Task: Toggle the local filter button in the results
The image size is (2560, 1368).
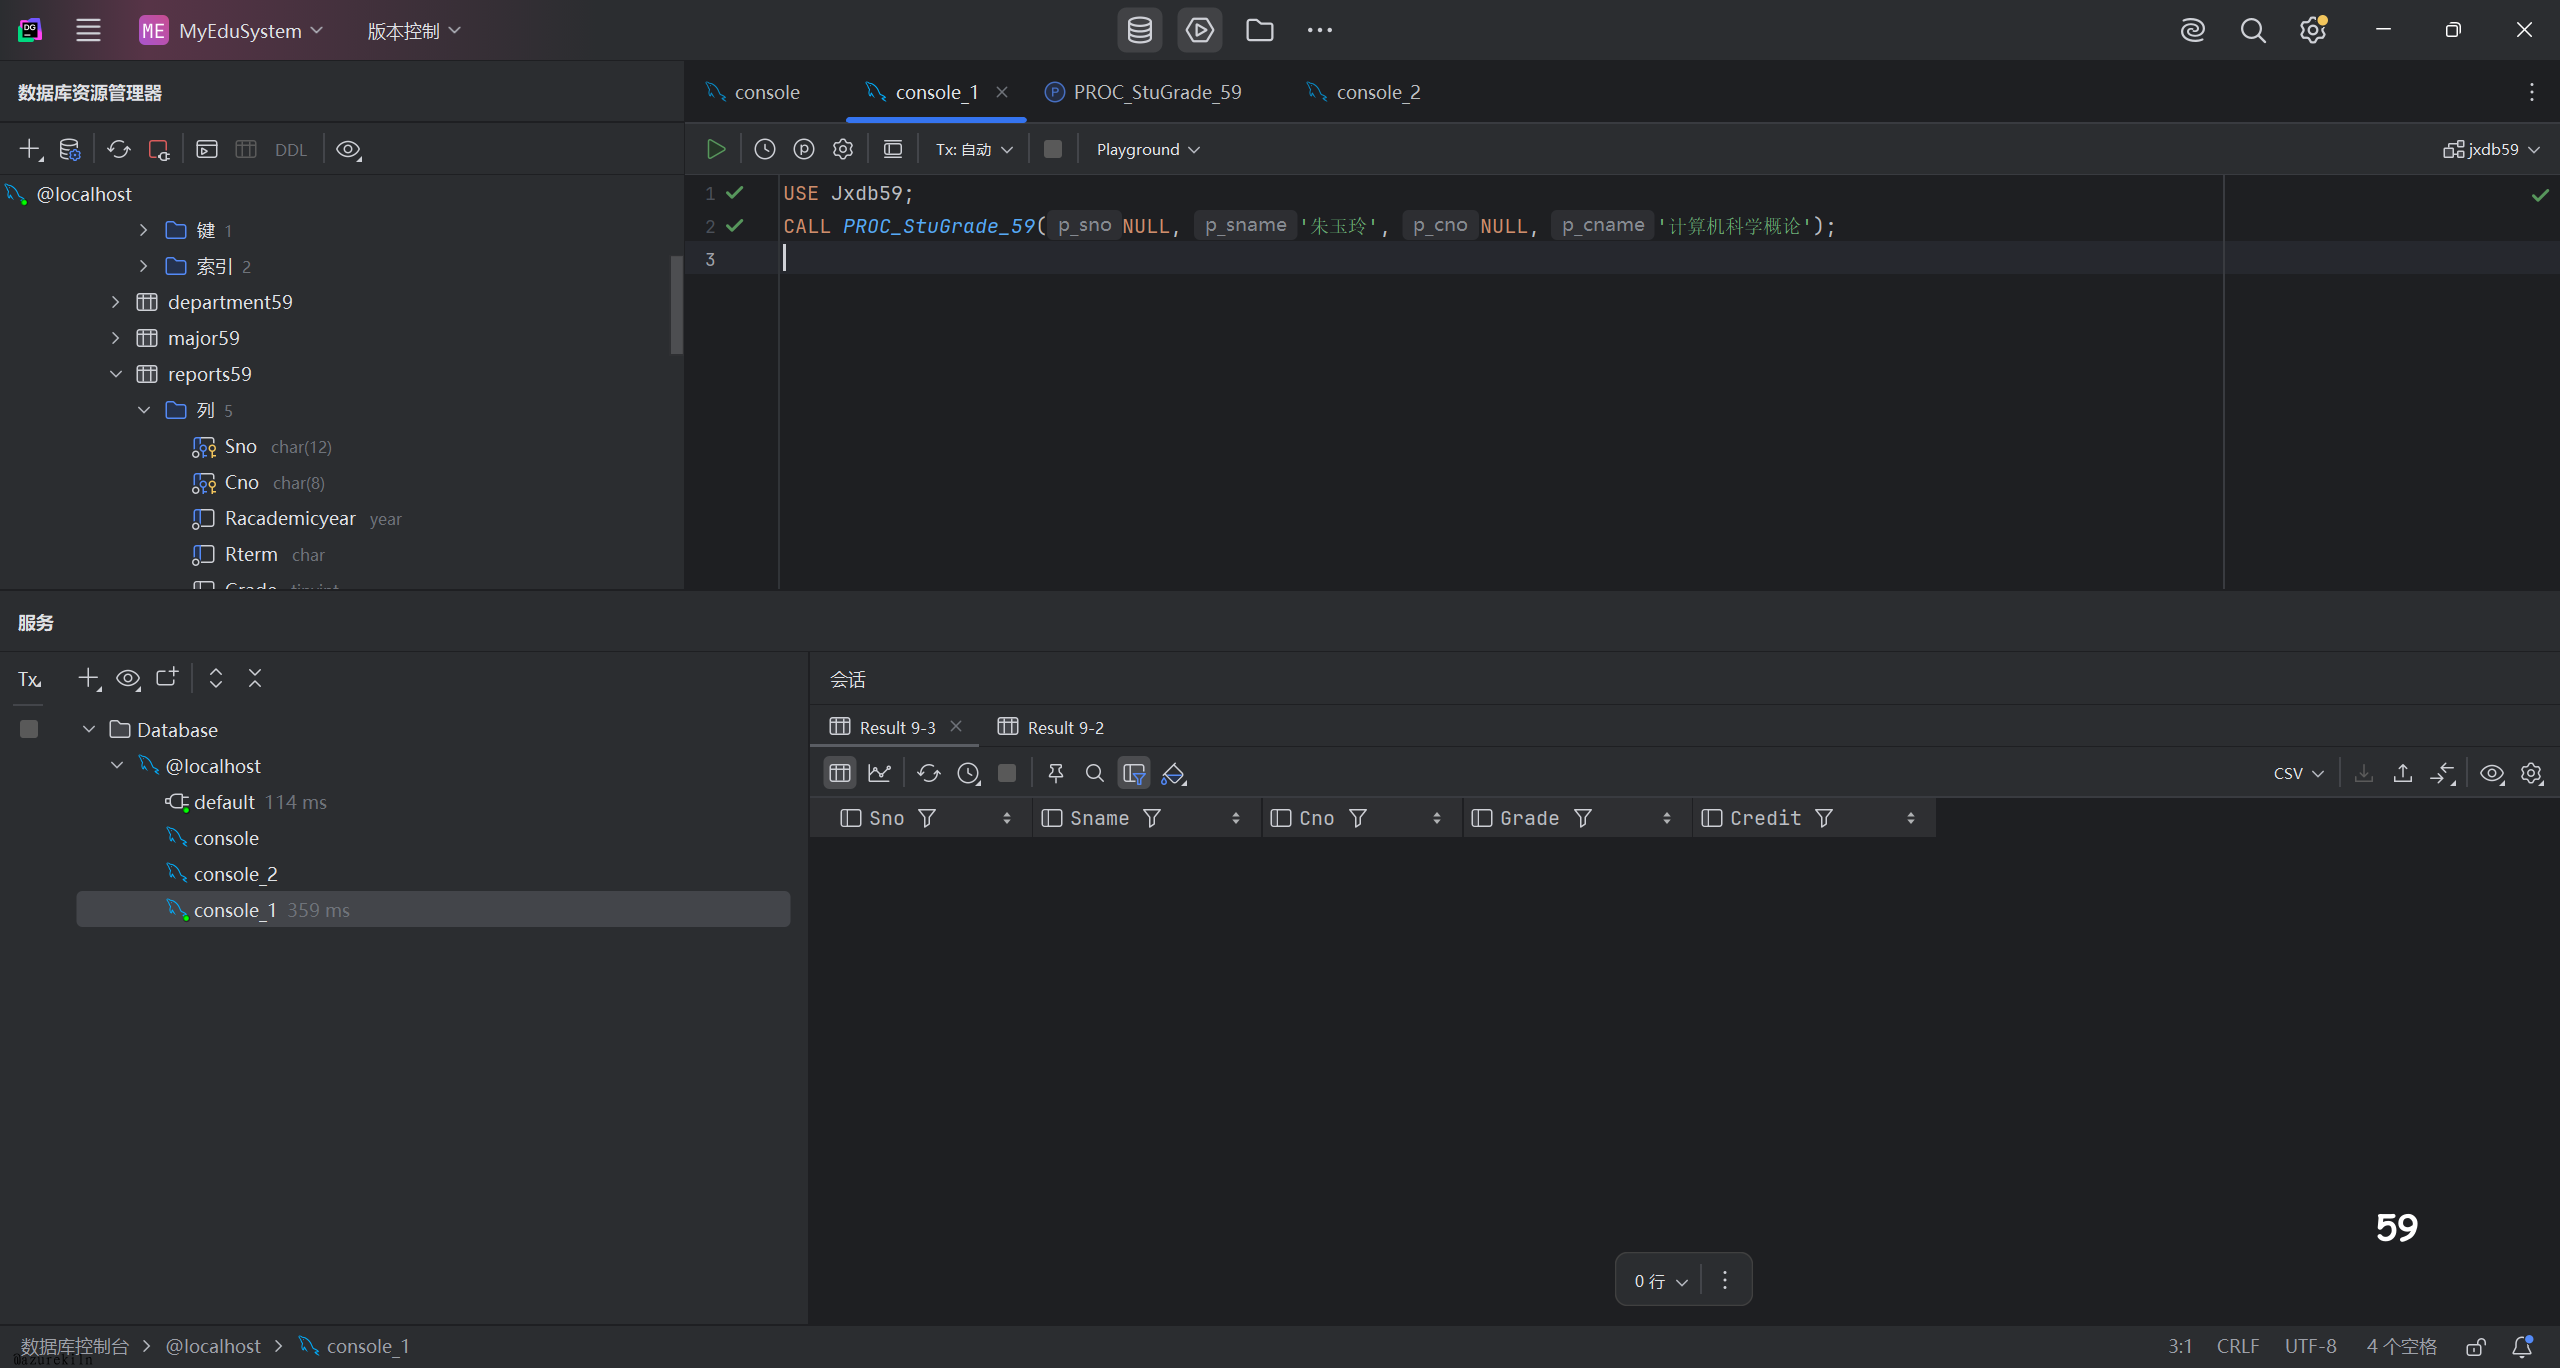Action: coord(1134,773)
